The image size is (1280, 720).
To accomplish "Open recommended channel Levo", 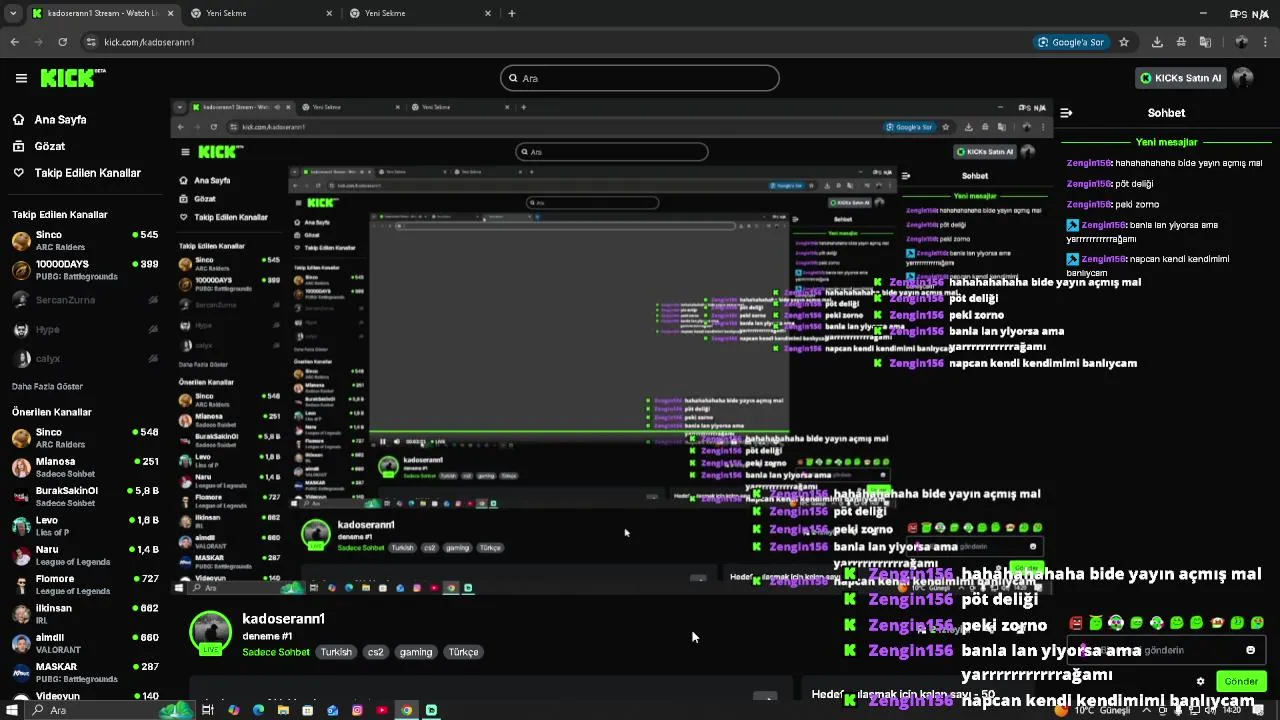I will pos(85,526).
